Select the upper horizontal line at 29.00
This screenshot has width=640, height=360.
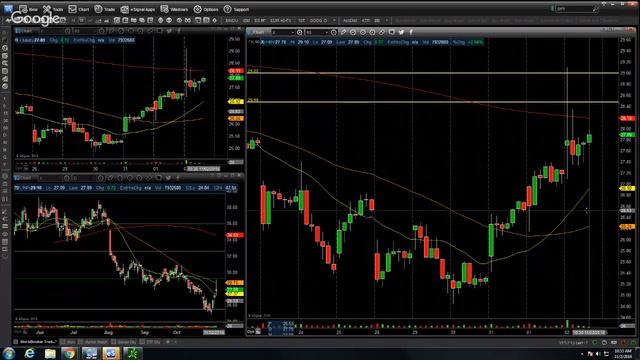433,73
